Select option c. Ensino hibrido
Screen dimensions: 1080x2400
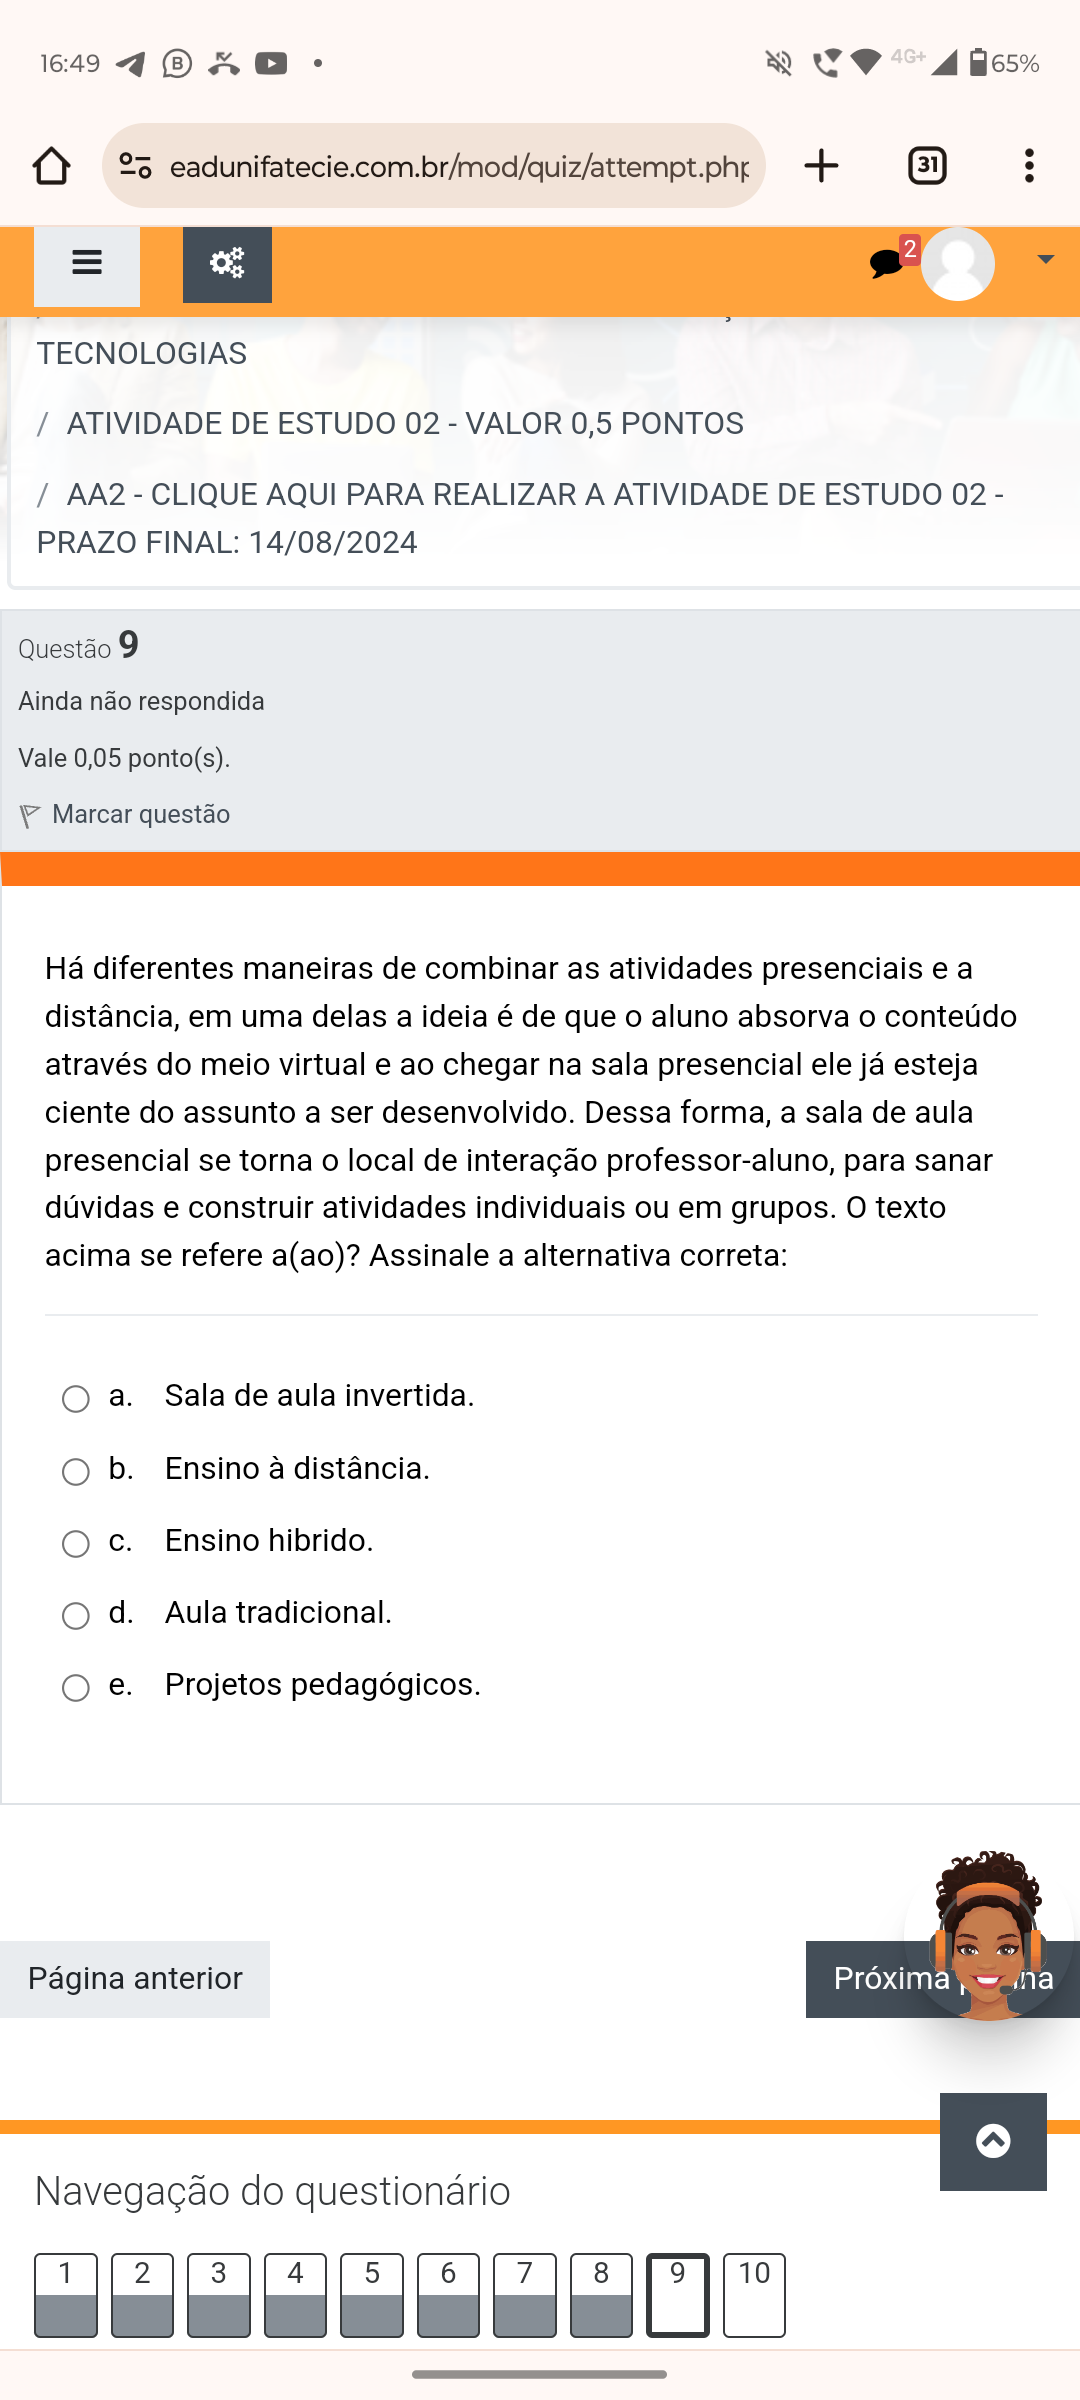pyautogui.click(x=76, y=1544)
